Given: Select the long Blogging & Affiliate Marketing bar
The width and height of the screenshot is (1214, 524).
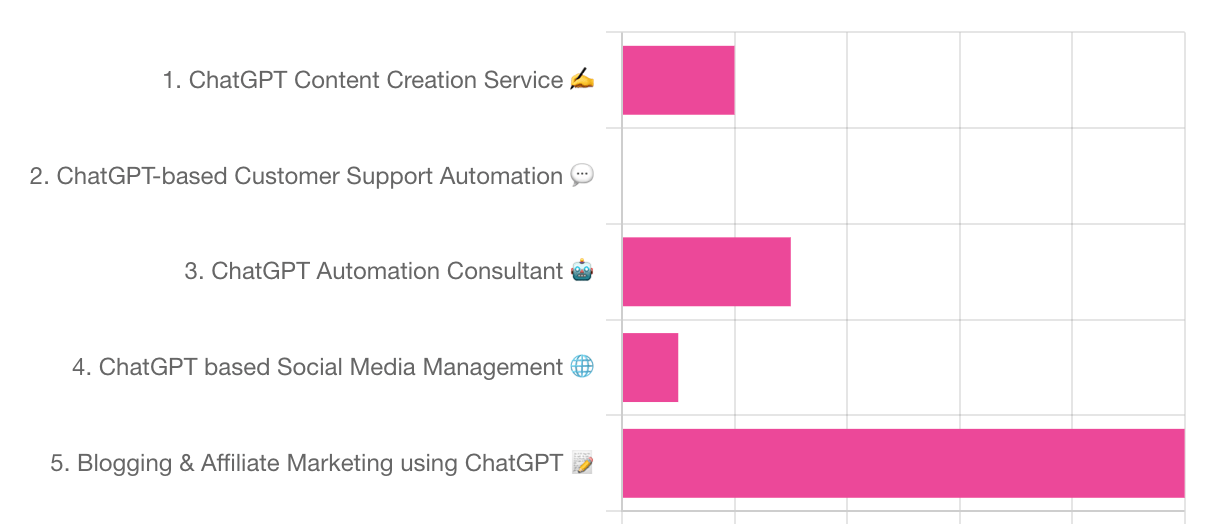Looking at the screenshot, I should point(903,463).
